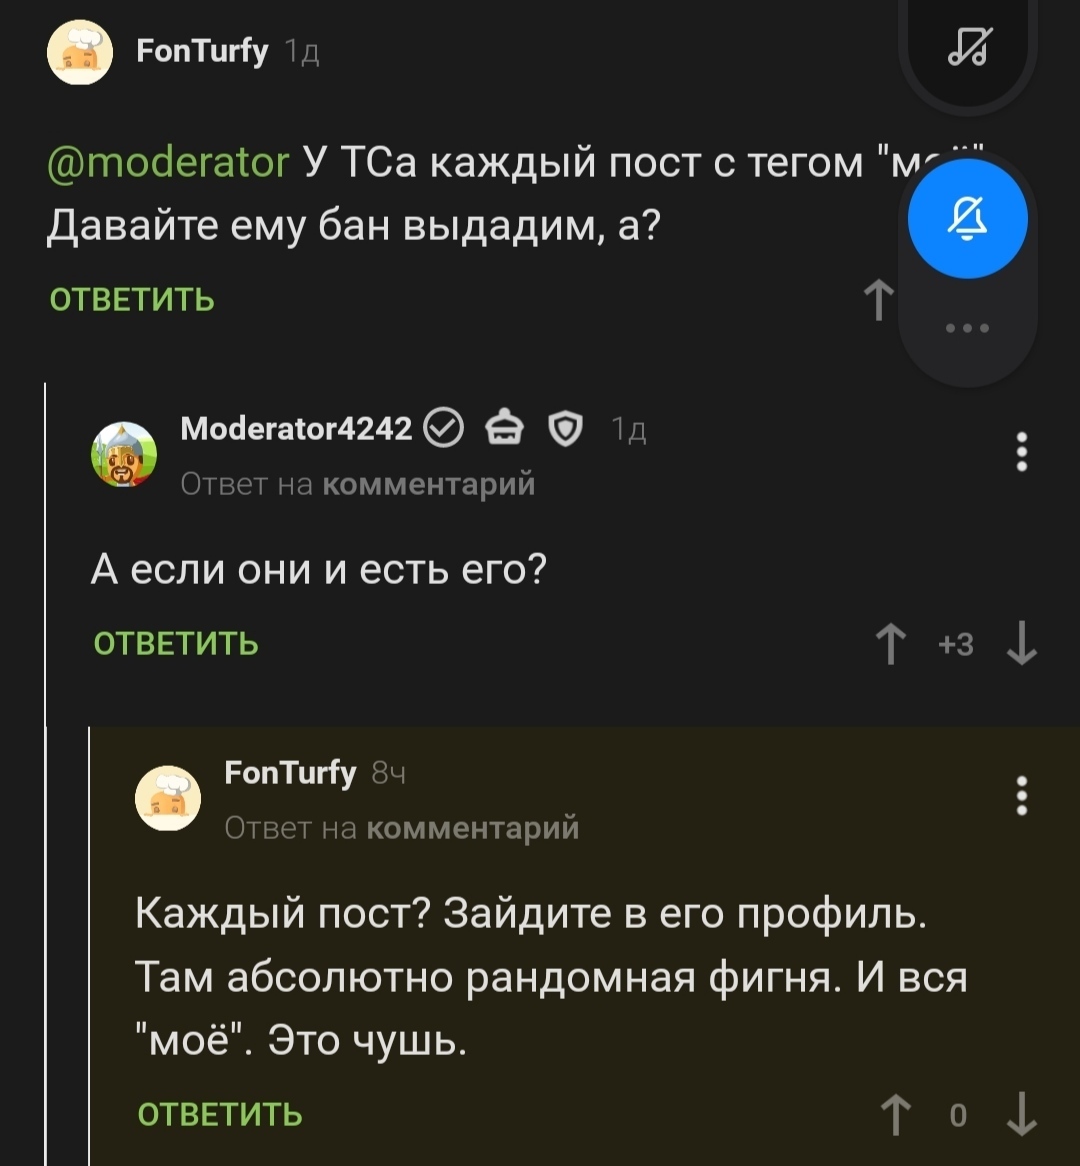Open the kebab menu on FonTurfy's 8ч reply
The width and height of the screenshot is (1080, 1166).
pos(1021,796)
